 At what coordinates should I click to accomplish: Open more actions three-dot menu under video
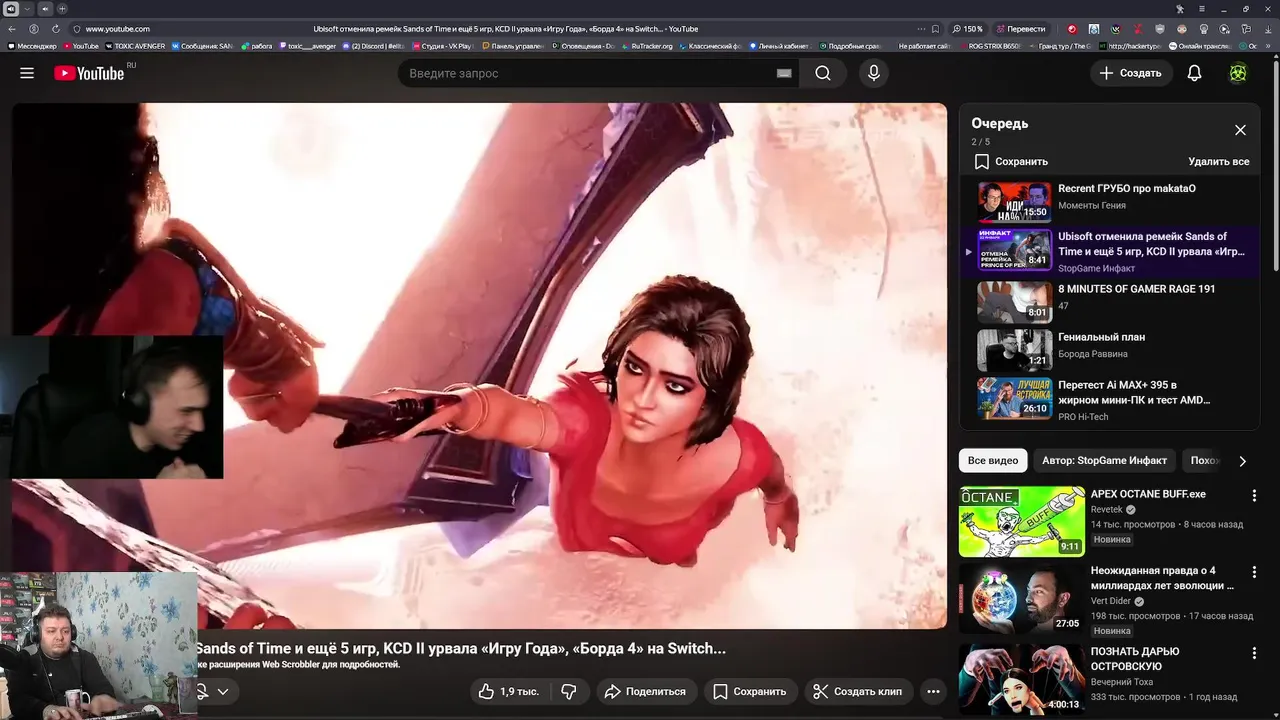933,691
